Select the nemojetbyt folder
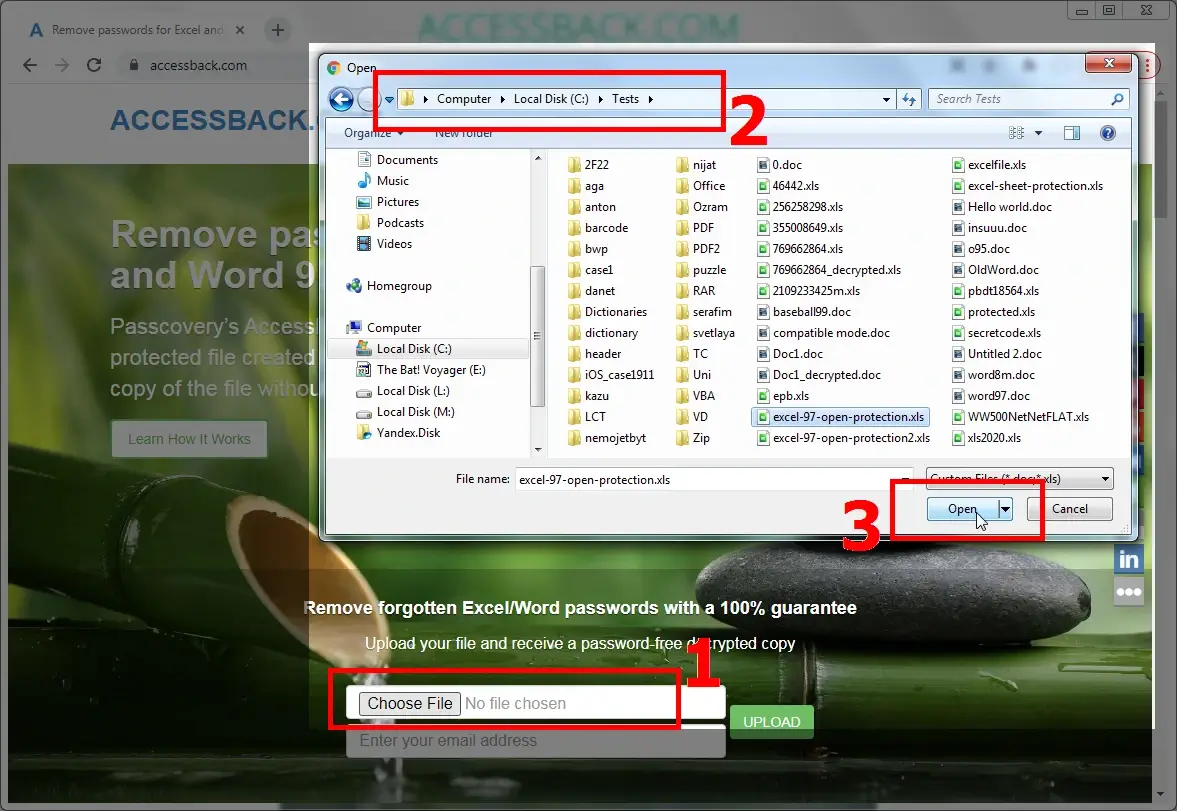Screen dimensions: 1177x811 pos(607,438)
